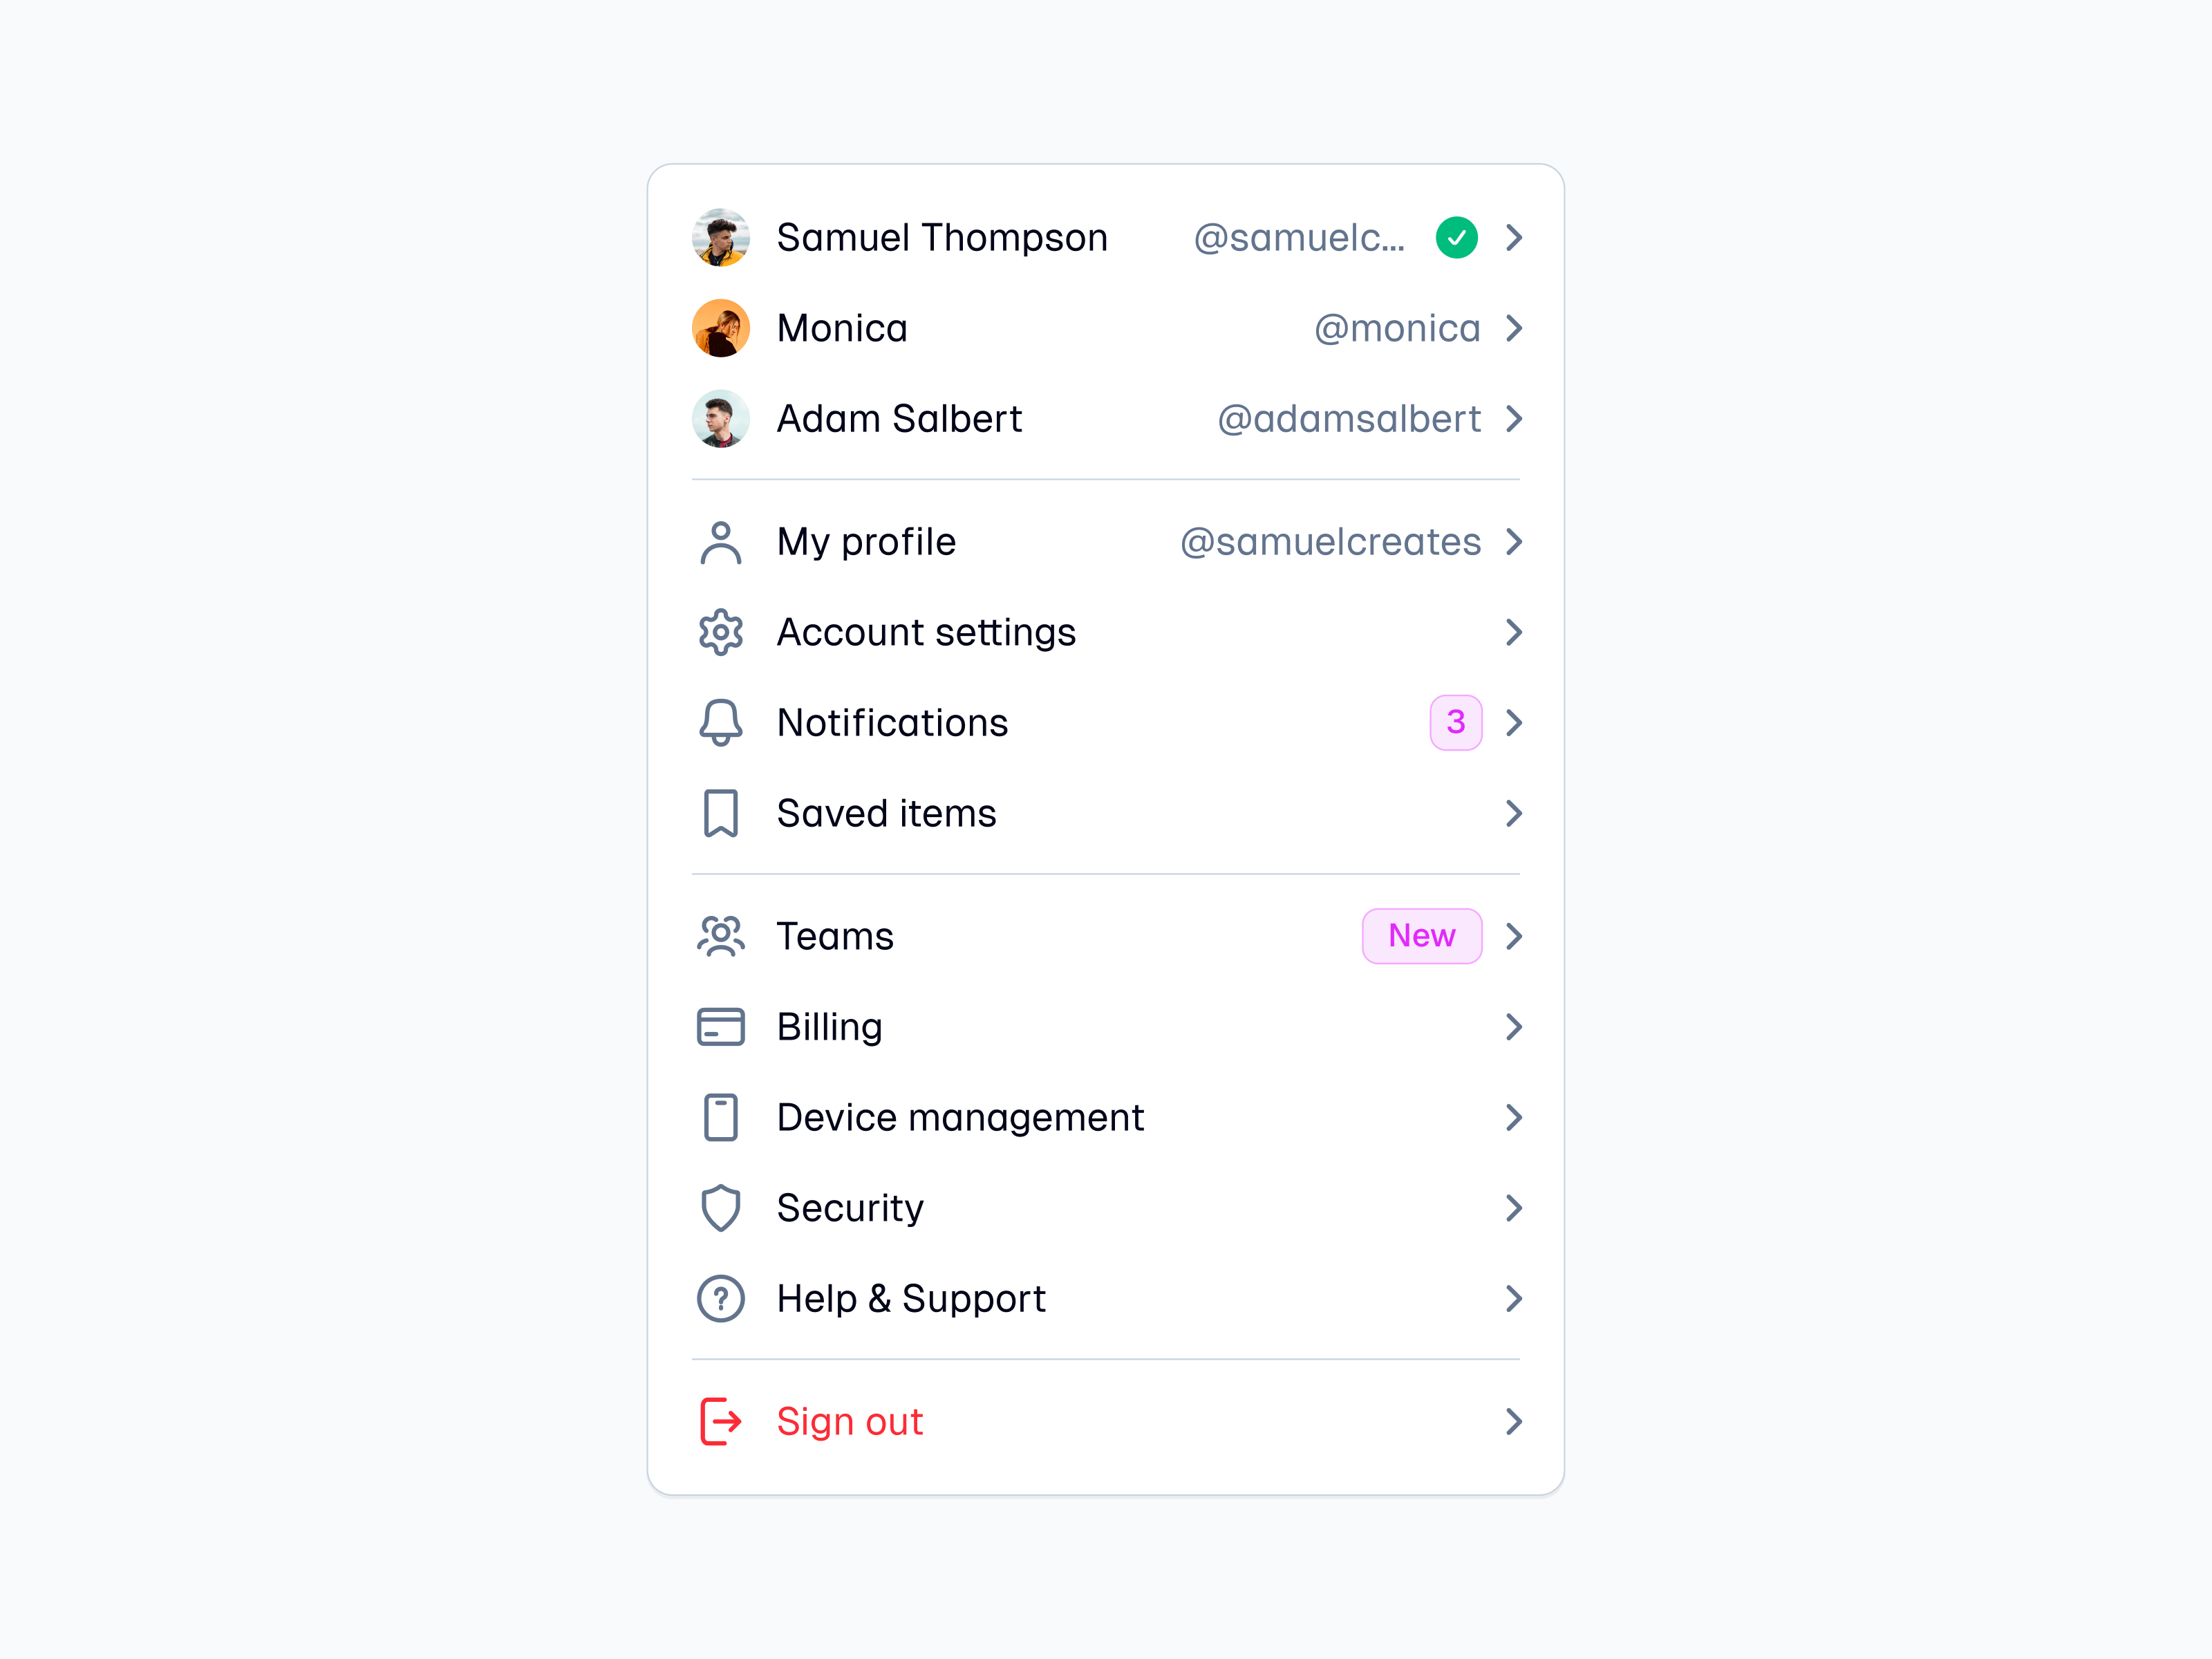2212x1659 pixels.
Task: Click the New badge next to Teams
Action: tap(1421, 936)
